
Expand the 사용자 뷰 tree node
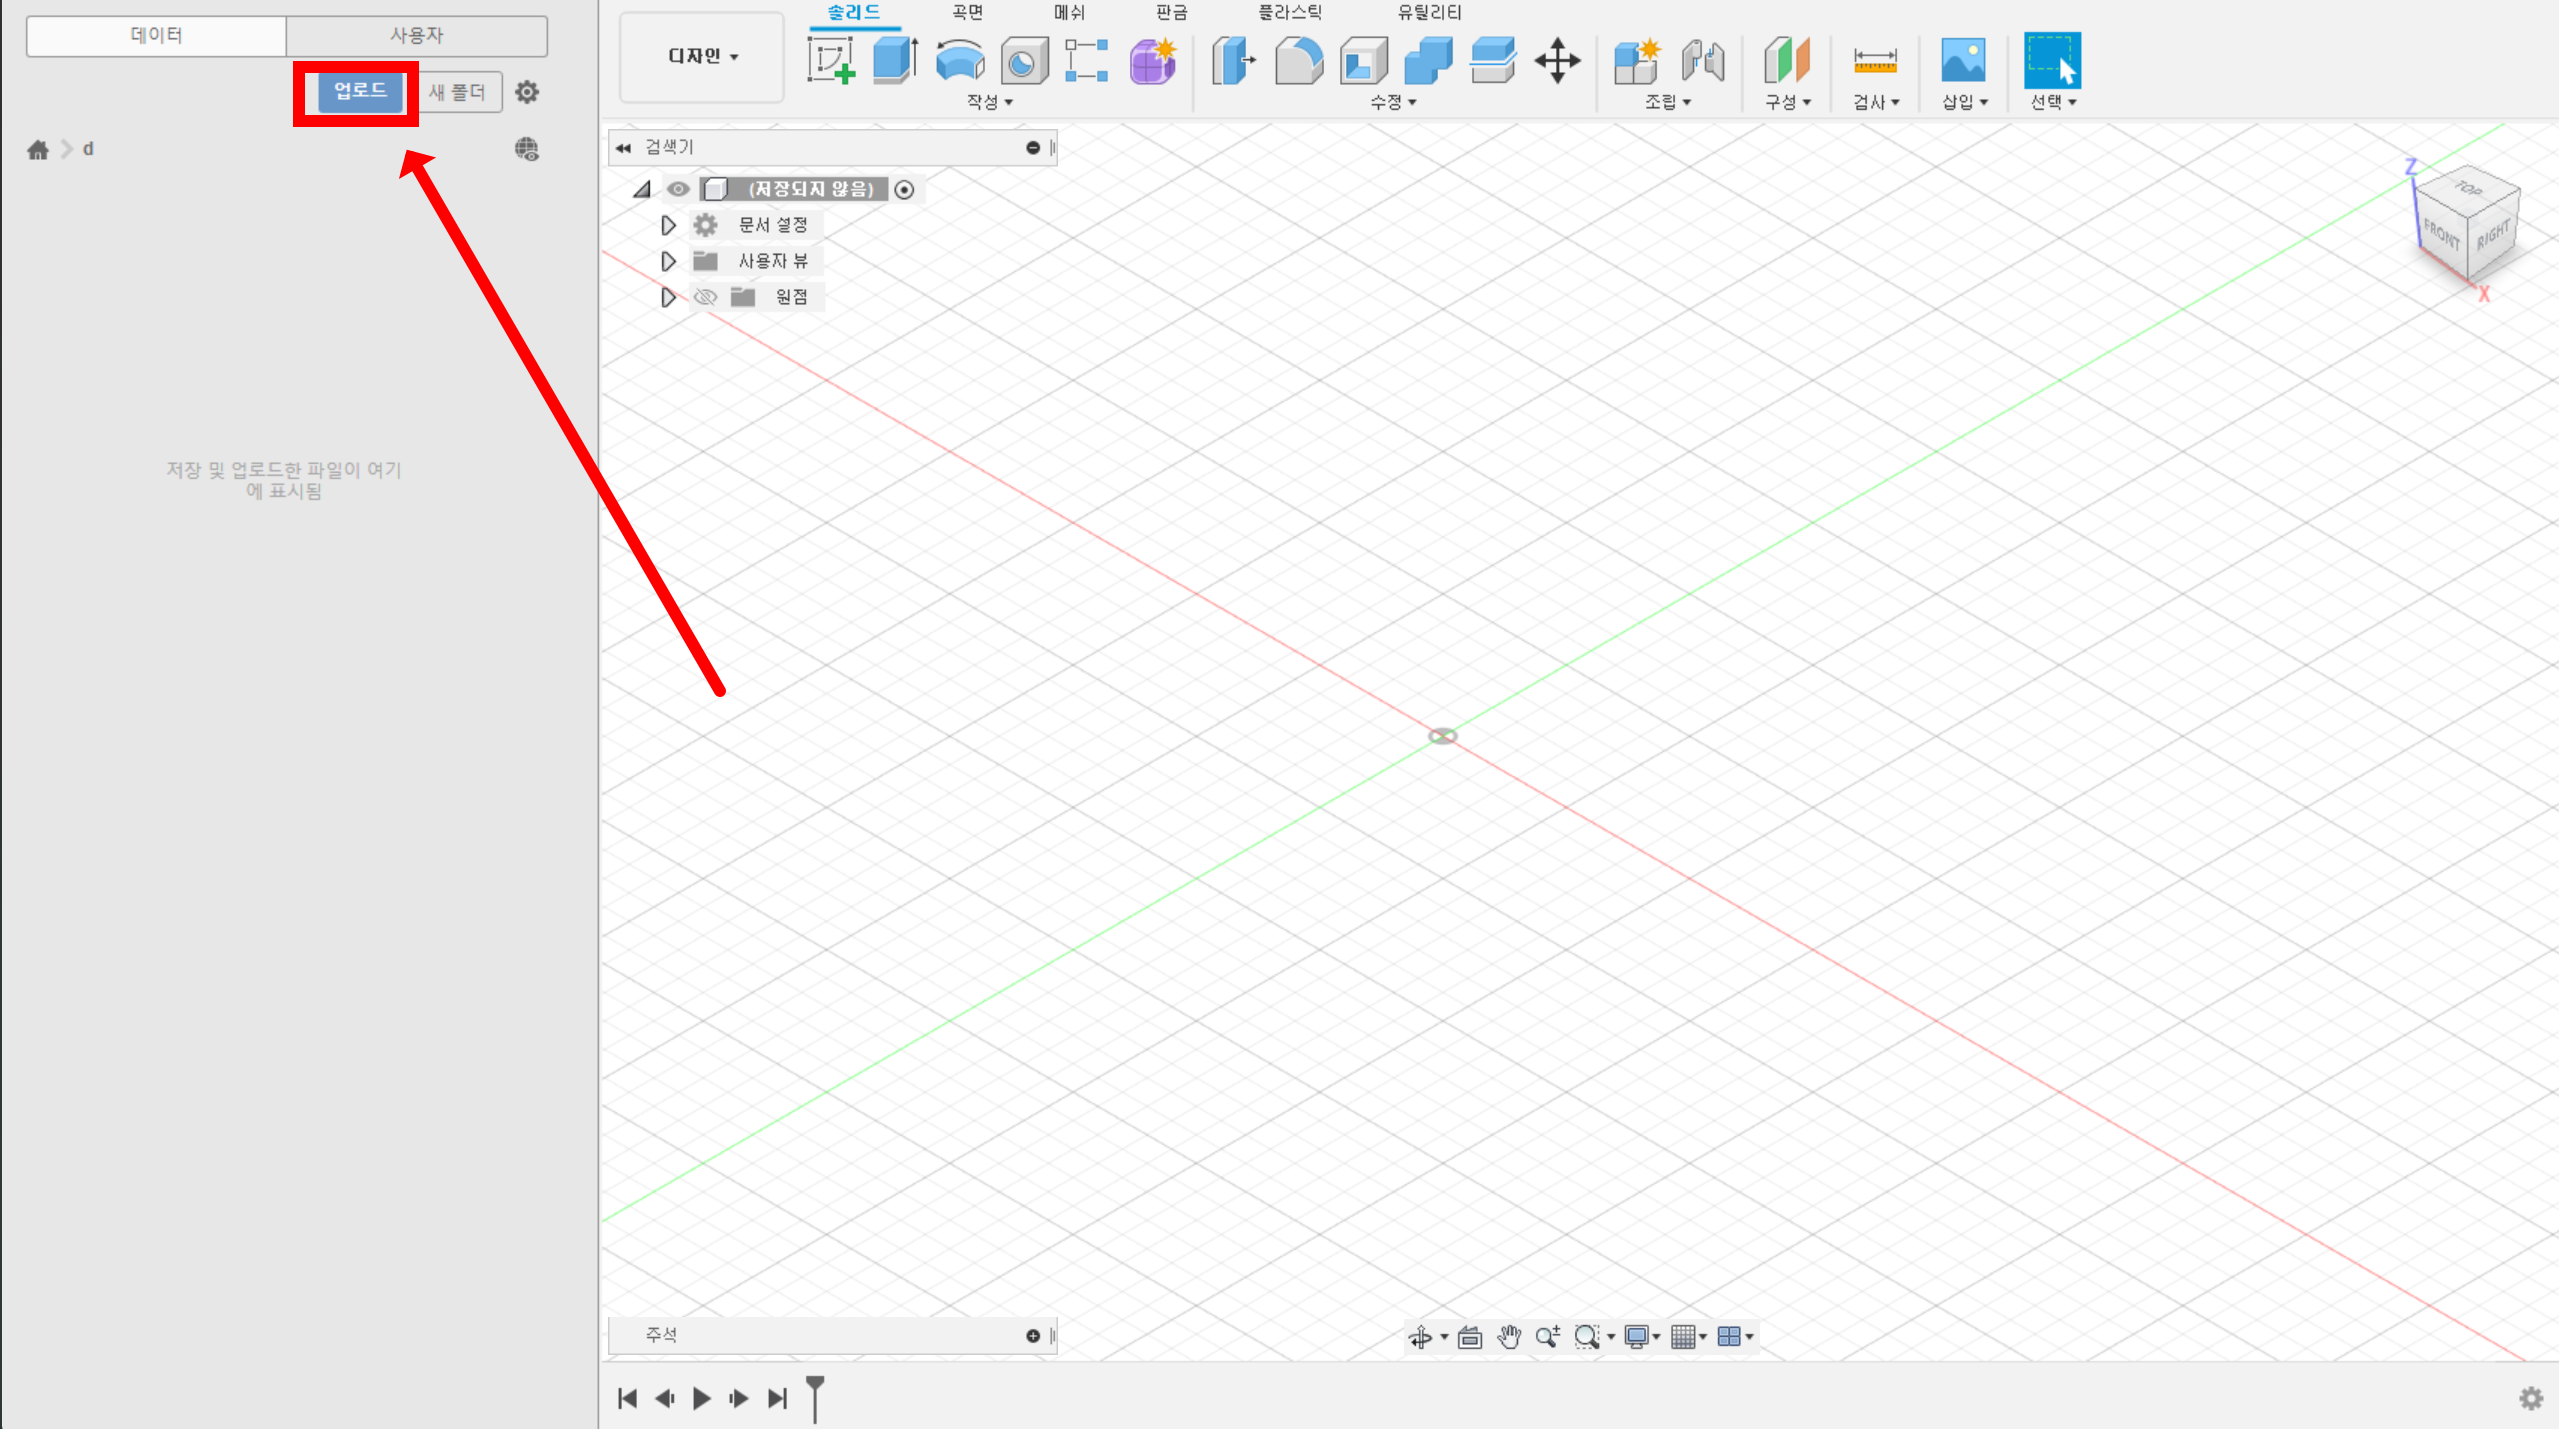668,261
